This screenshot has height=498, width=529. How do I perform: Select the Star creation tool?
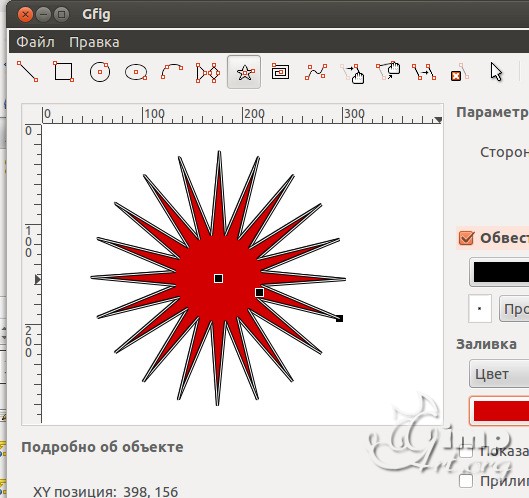point(244,72)
